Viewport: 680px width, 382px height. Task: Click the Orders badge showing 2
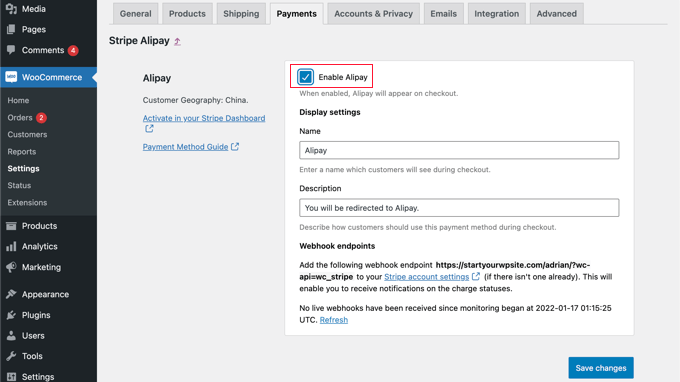(x=41, y=118)
